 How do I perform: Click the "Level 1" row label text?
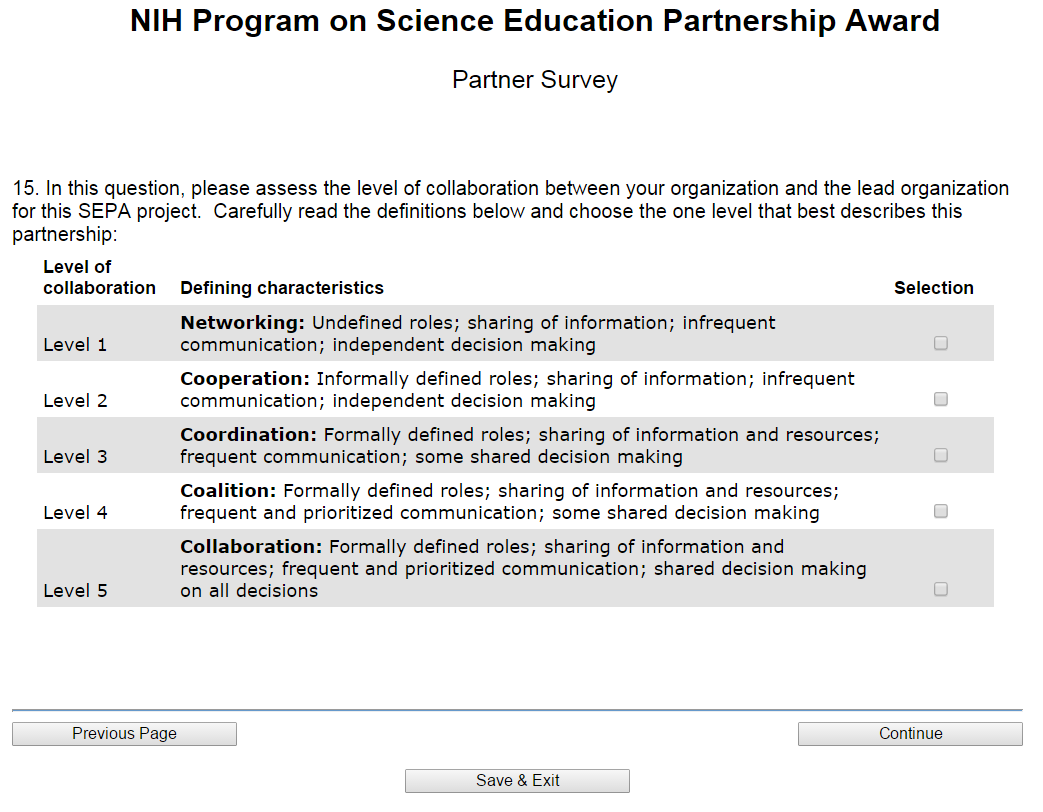[x=75, y=345]
